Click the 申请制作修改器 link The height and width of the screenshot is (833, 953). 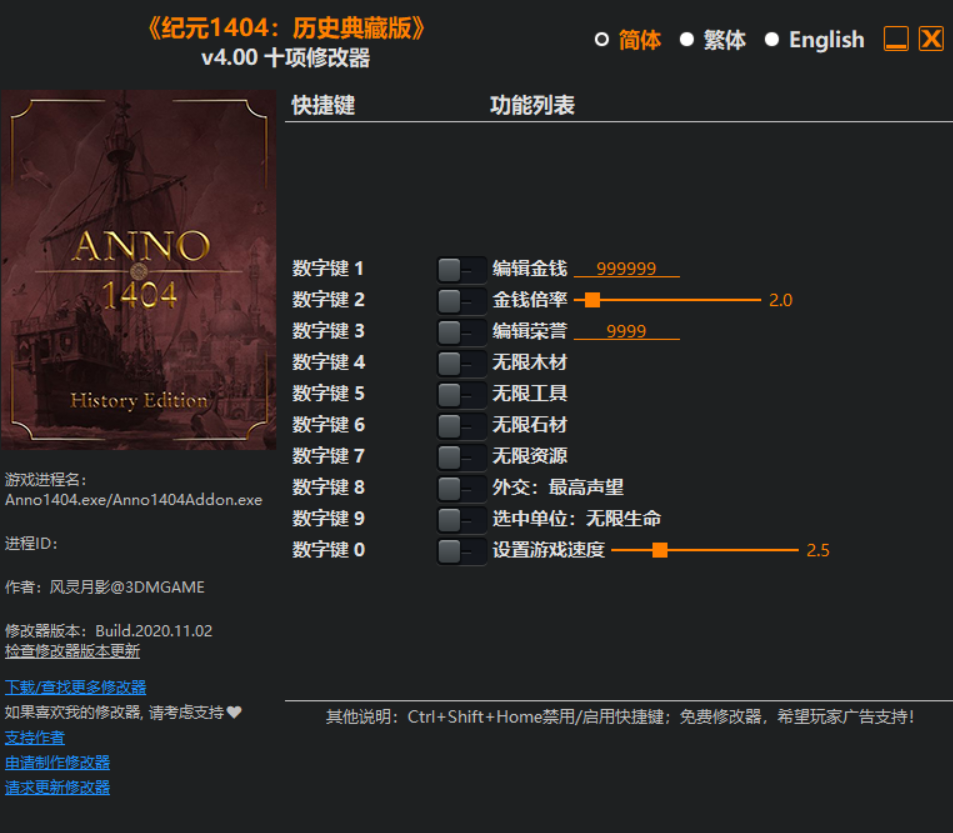[57, 763]
